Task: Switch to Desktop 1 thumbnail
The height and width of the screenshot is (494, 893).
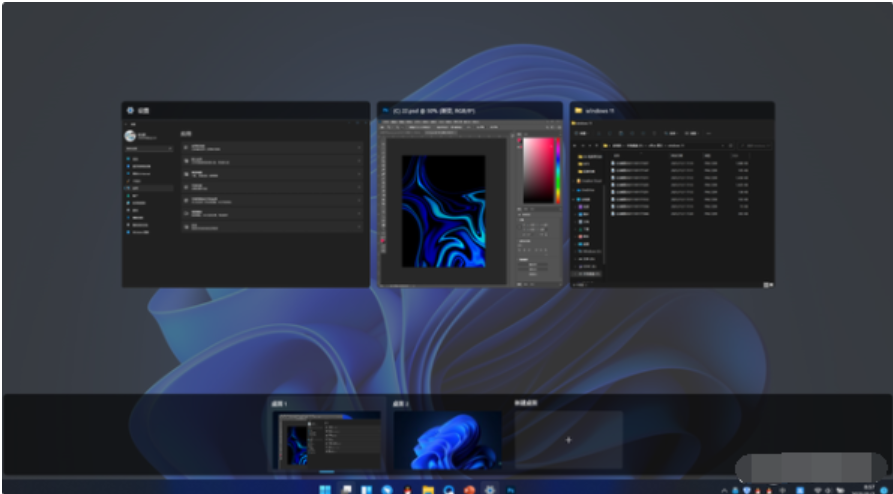Action: click(326, 441)
